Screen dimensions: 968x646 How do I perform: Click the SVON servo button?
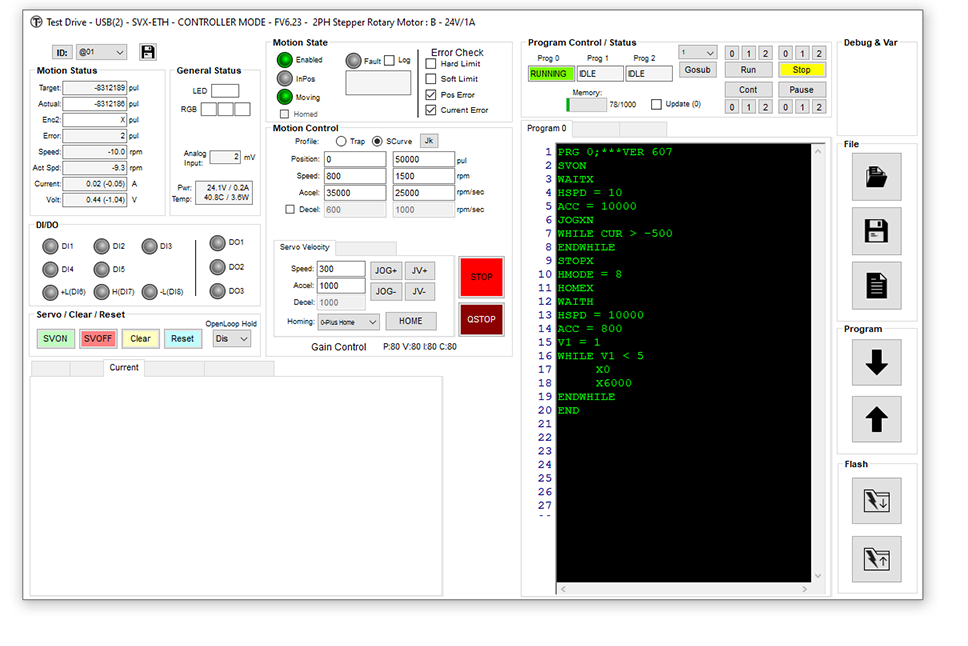(x=55, y=339)
